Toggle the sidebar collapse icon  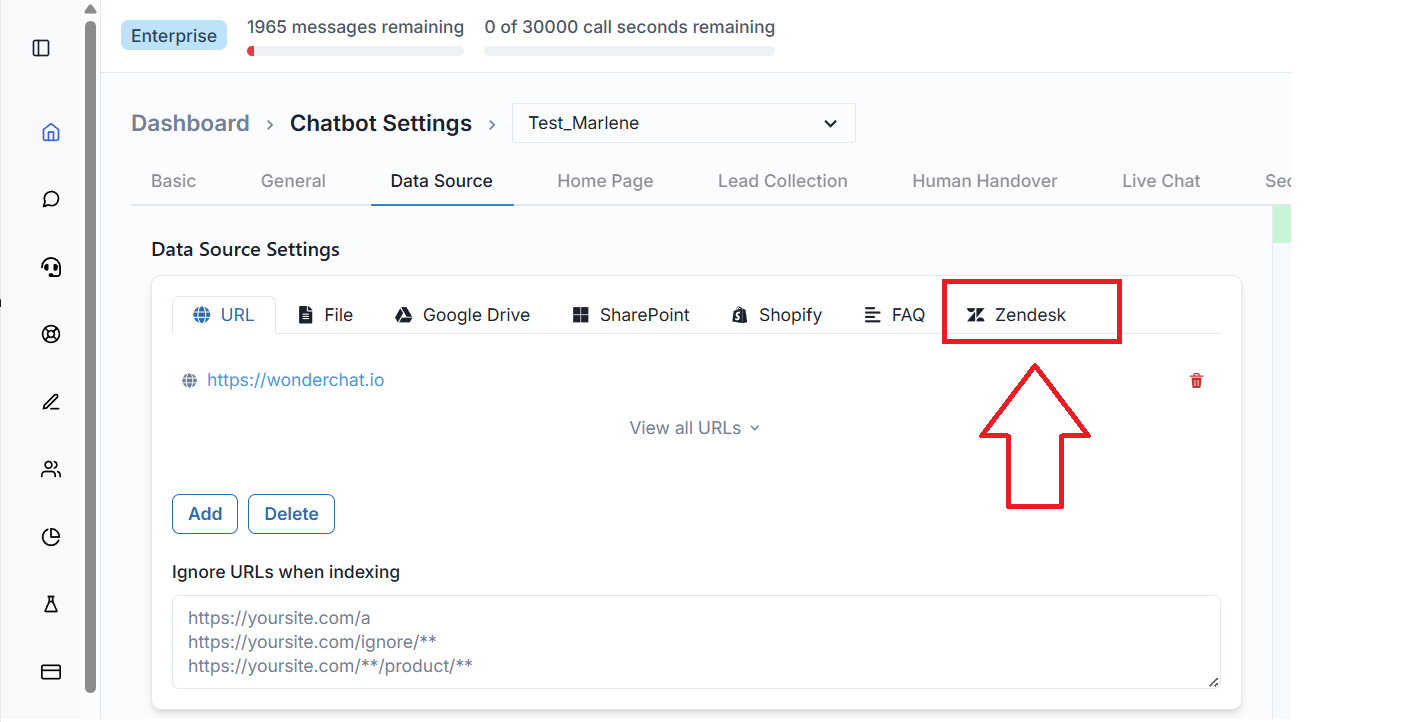[41, 48]
